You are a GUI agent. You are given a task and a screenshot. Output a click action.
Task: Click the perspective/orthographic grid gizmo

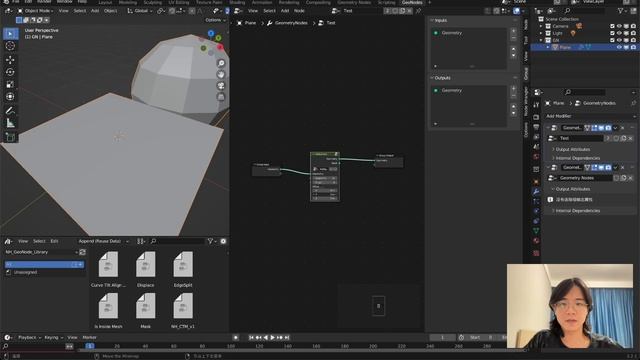(x=221, y=97)
